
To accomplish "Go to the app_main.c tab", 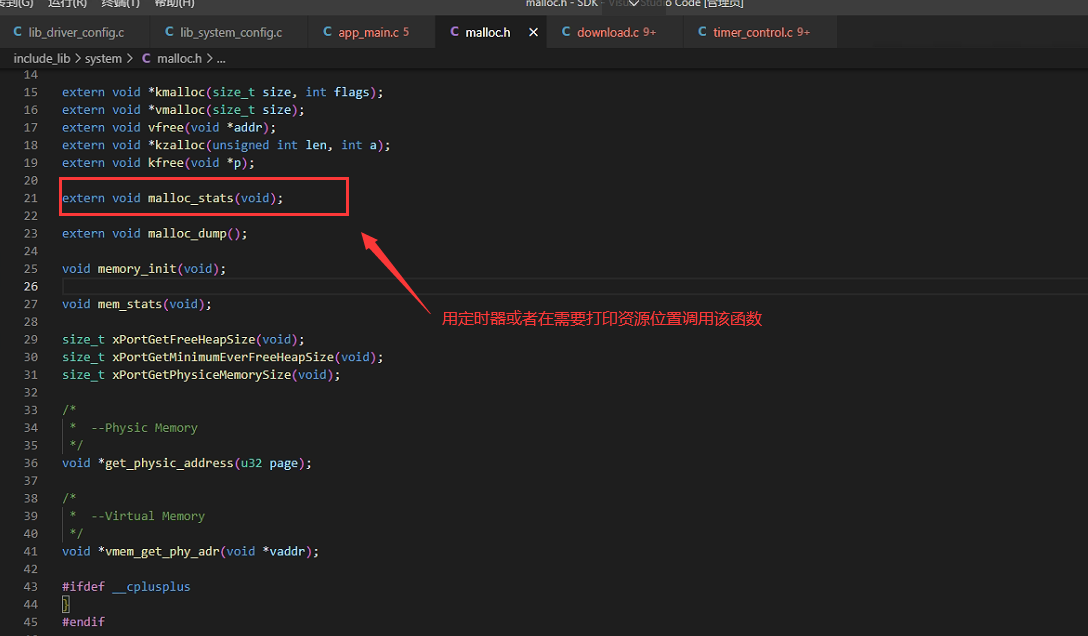I will tap(373, 33).
